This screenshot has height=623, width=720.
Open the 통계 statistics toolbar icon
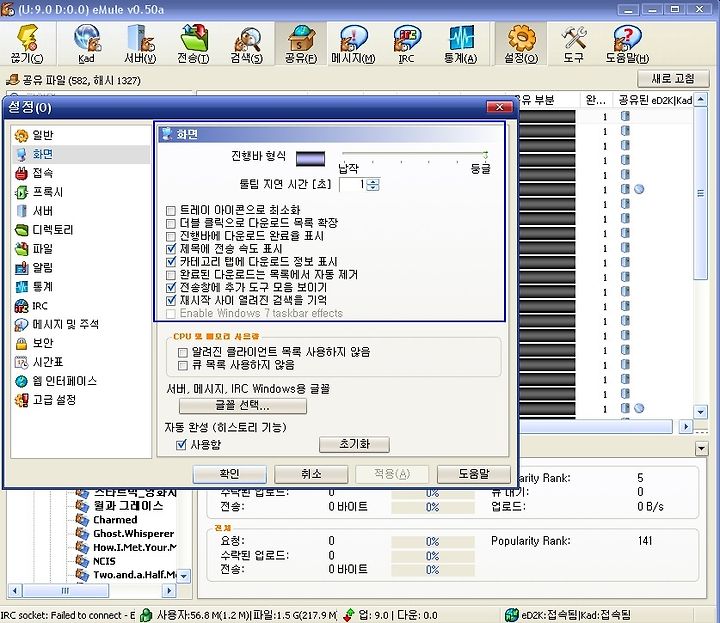coord(461,44)
